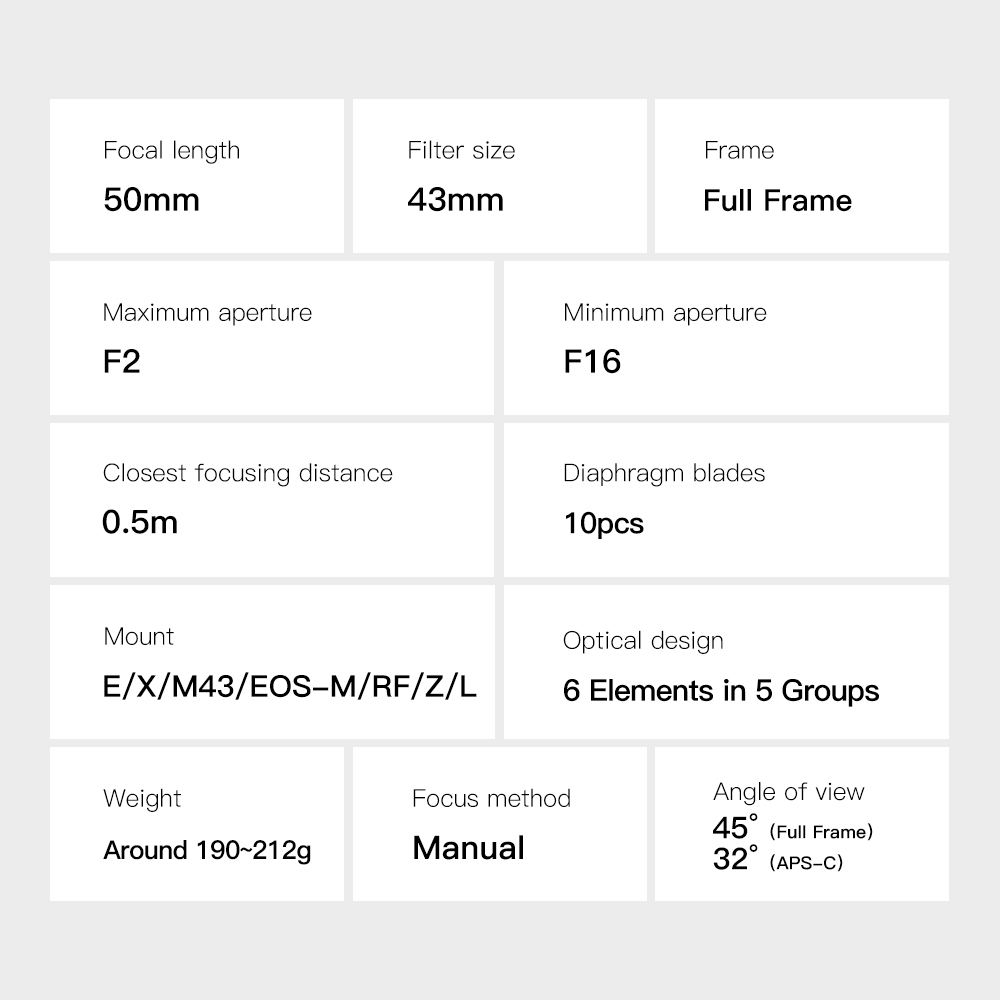The image size is (1000, 1000).
Task: Select the 10pcs blades value
Action: pos(603,523)
